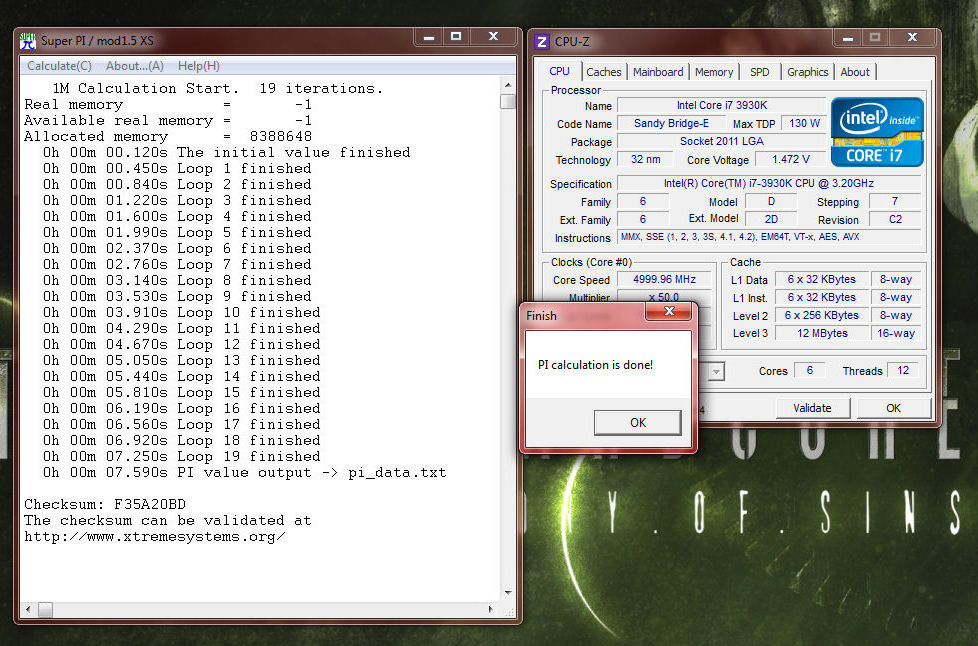Click OK in the Finish dialog
The width and height of the screenshot is (978, 646).
[637, 423]
